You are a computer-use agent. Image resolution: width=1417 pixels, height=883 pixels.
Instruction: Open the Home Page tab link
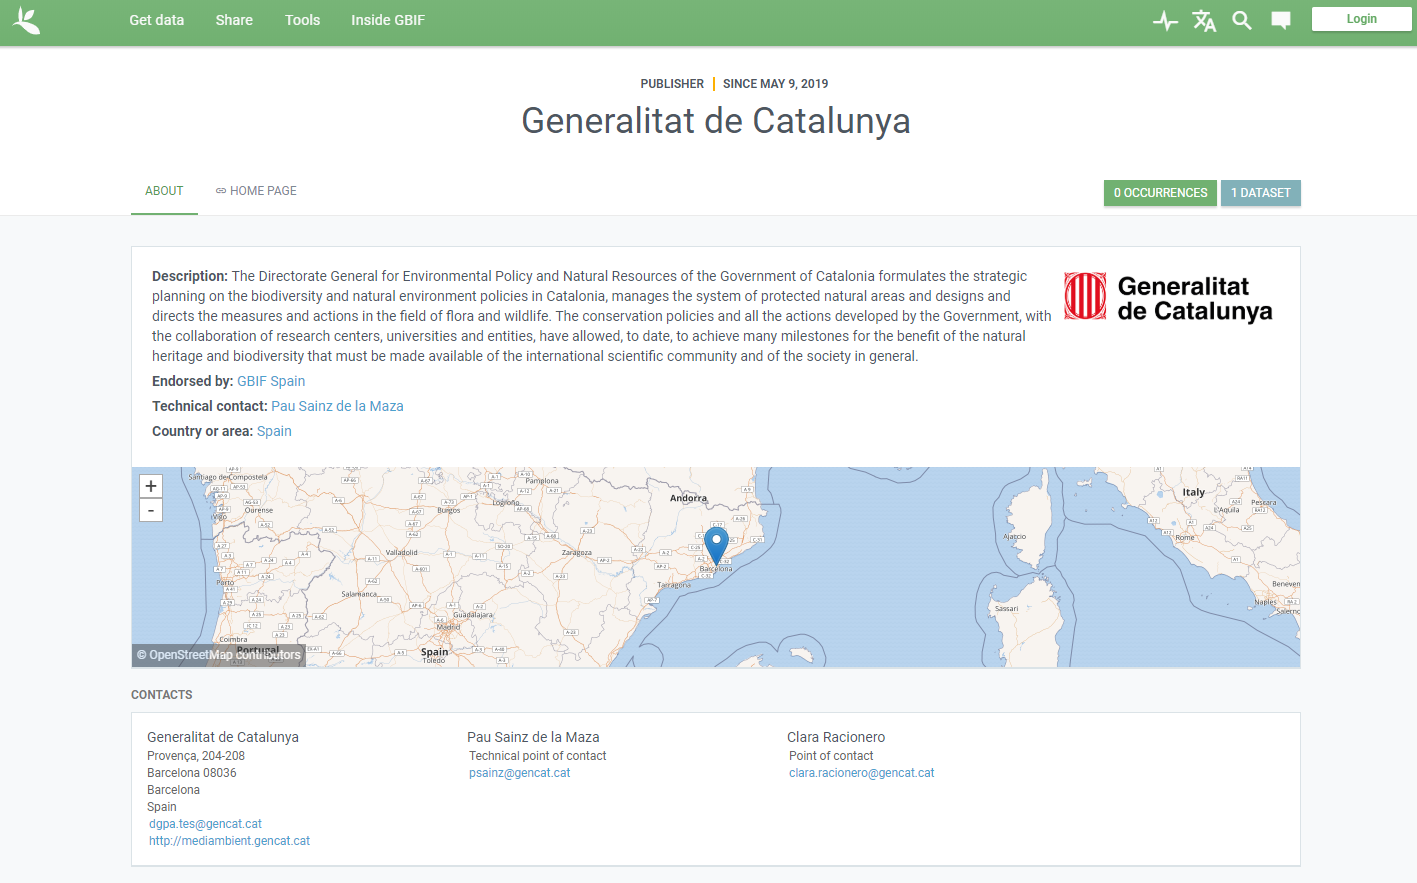click(x=257, y=191)
